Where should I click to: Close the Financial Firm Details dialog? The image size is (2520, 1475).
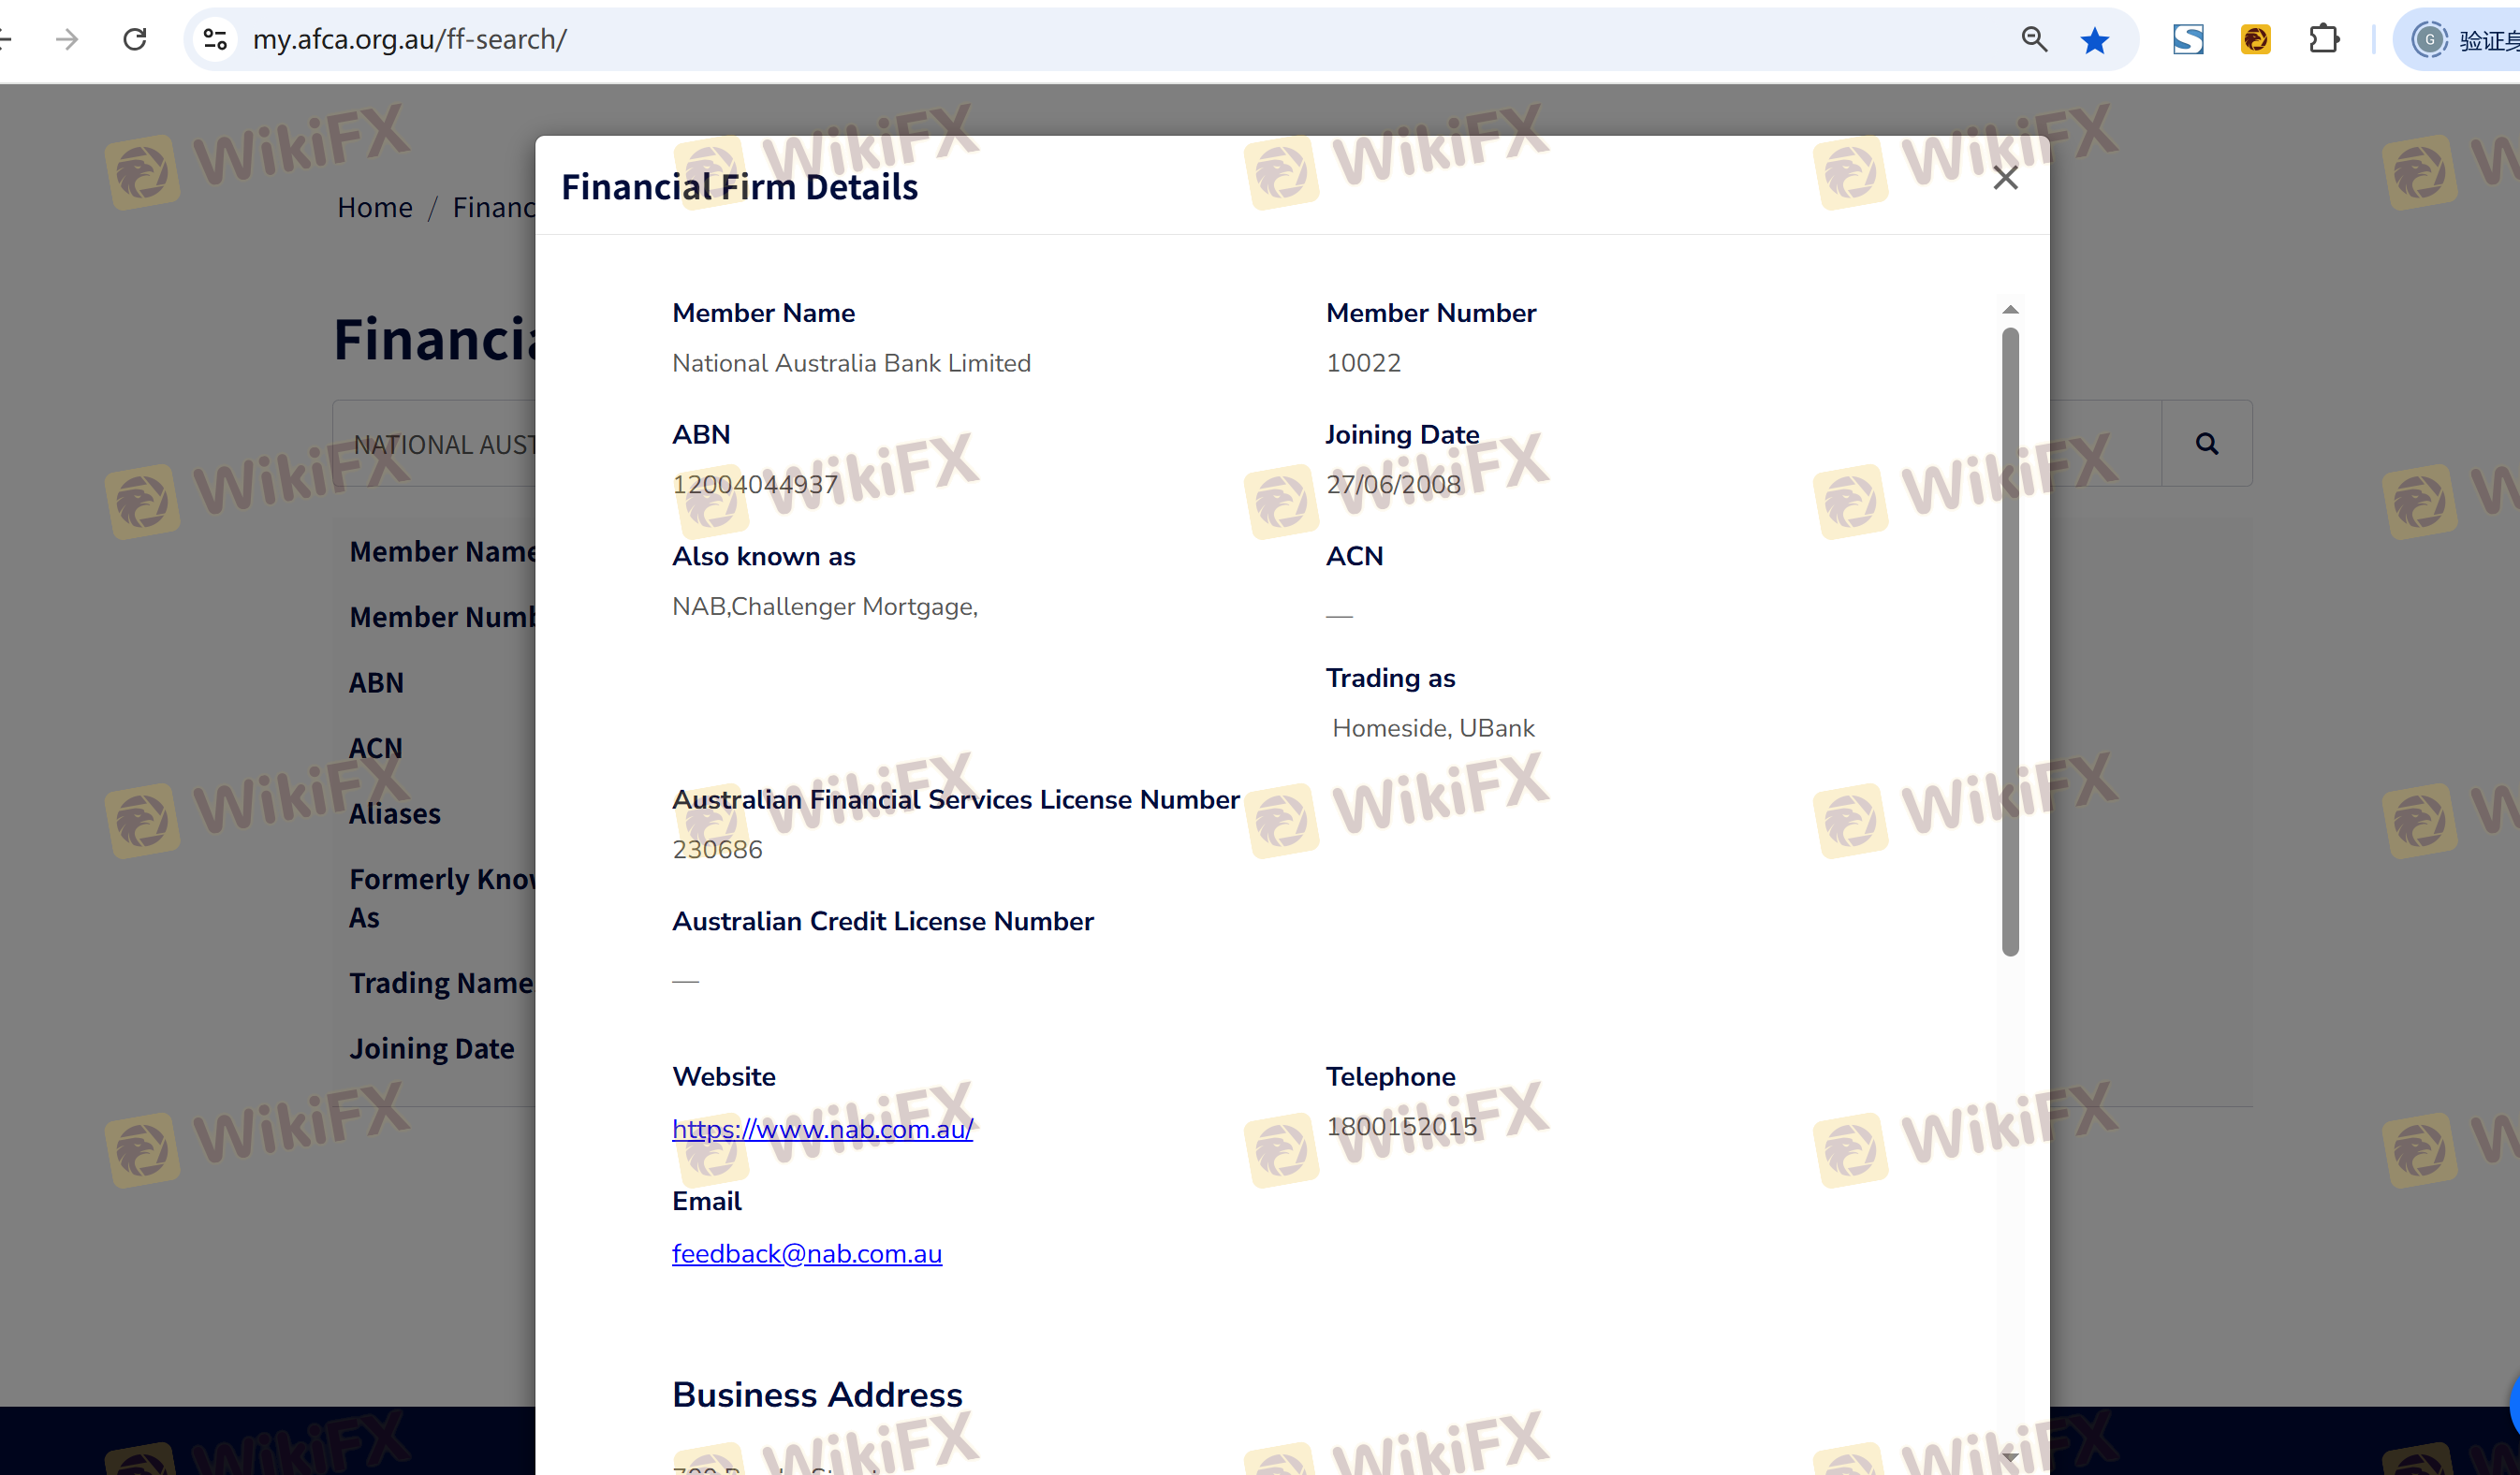(2005, 178)
